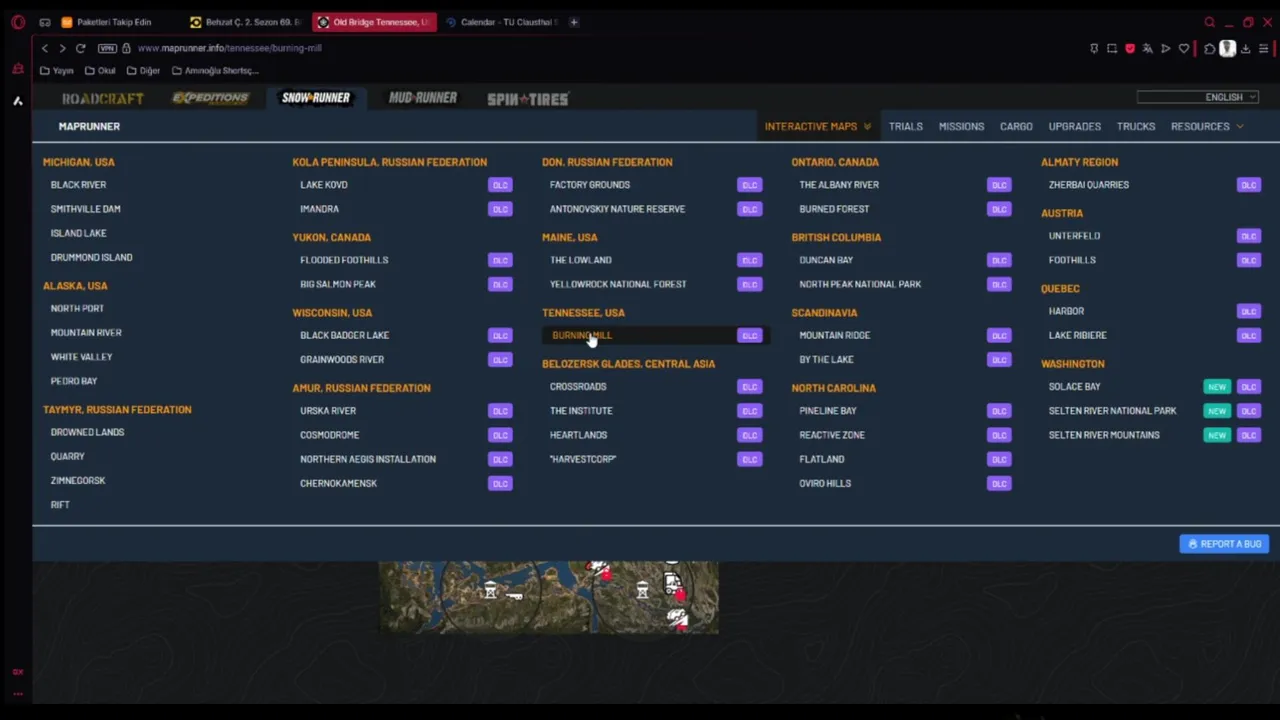Expand the Resources dropdown menu
The height and width of the screenshot is (720, 1280).
[x=1207, y=127]
